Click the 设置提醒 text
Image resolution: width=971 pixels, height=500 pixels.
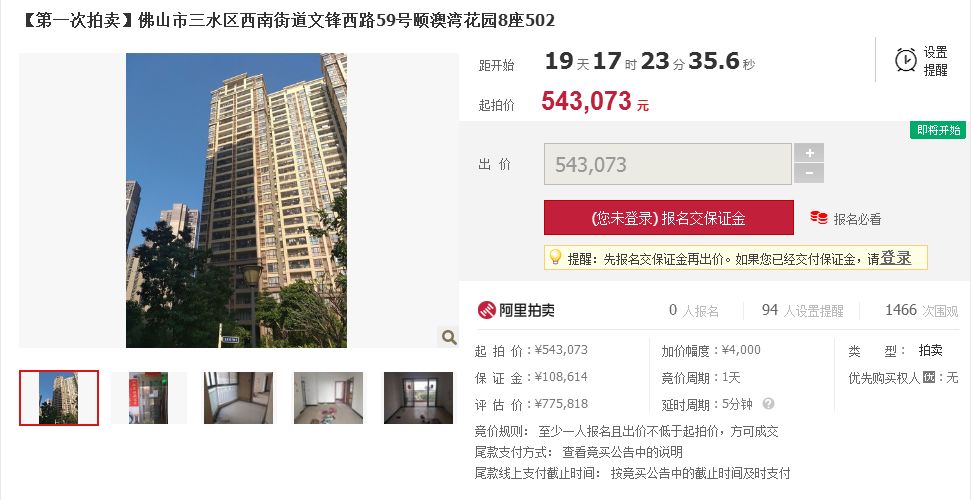pyautogui.click(x=935, y=61)
